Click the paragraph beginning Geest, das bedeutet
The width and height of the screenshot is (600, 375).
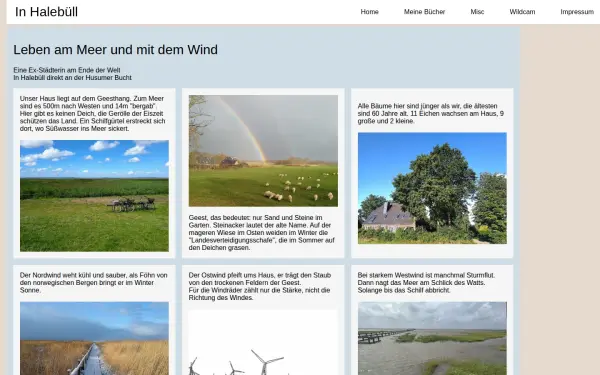pyautogui.click(x=262, y=233)
